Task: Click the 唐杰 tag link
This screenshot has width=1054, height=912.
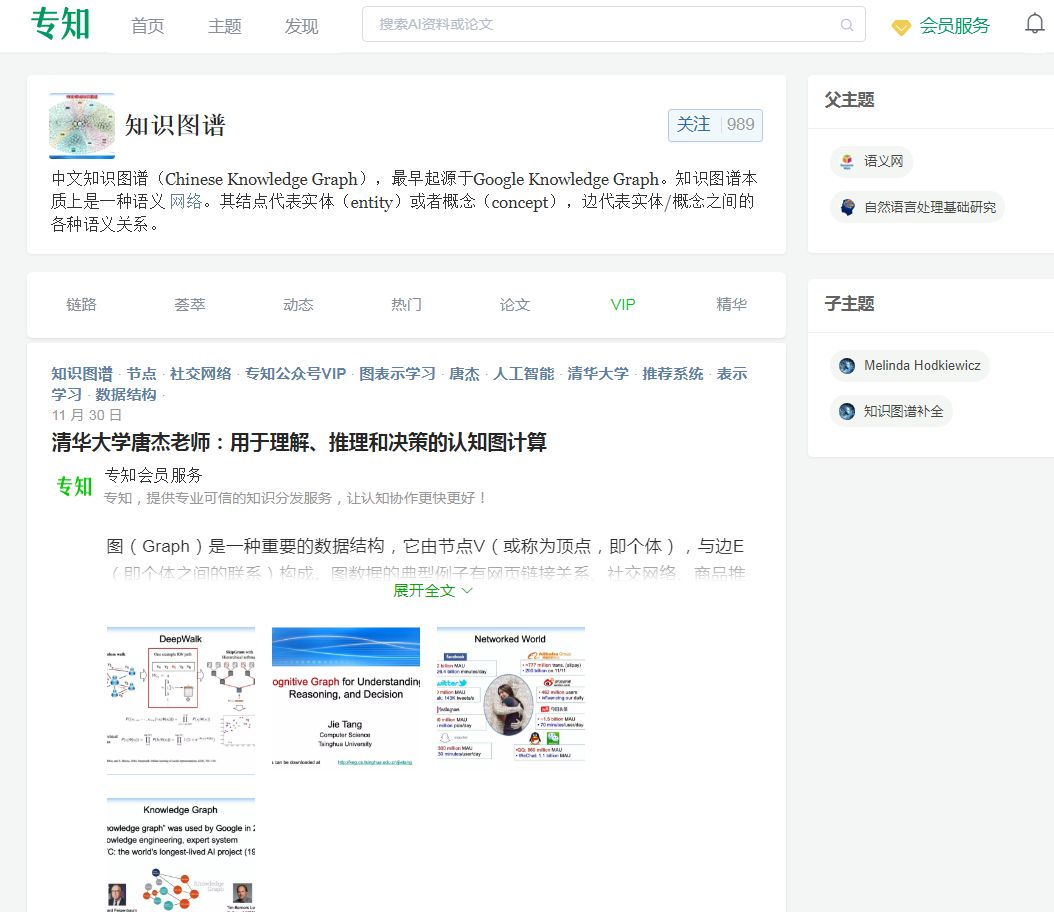Action: (x=464, y=374)
